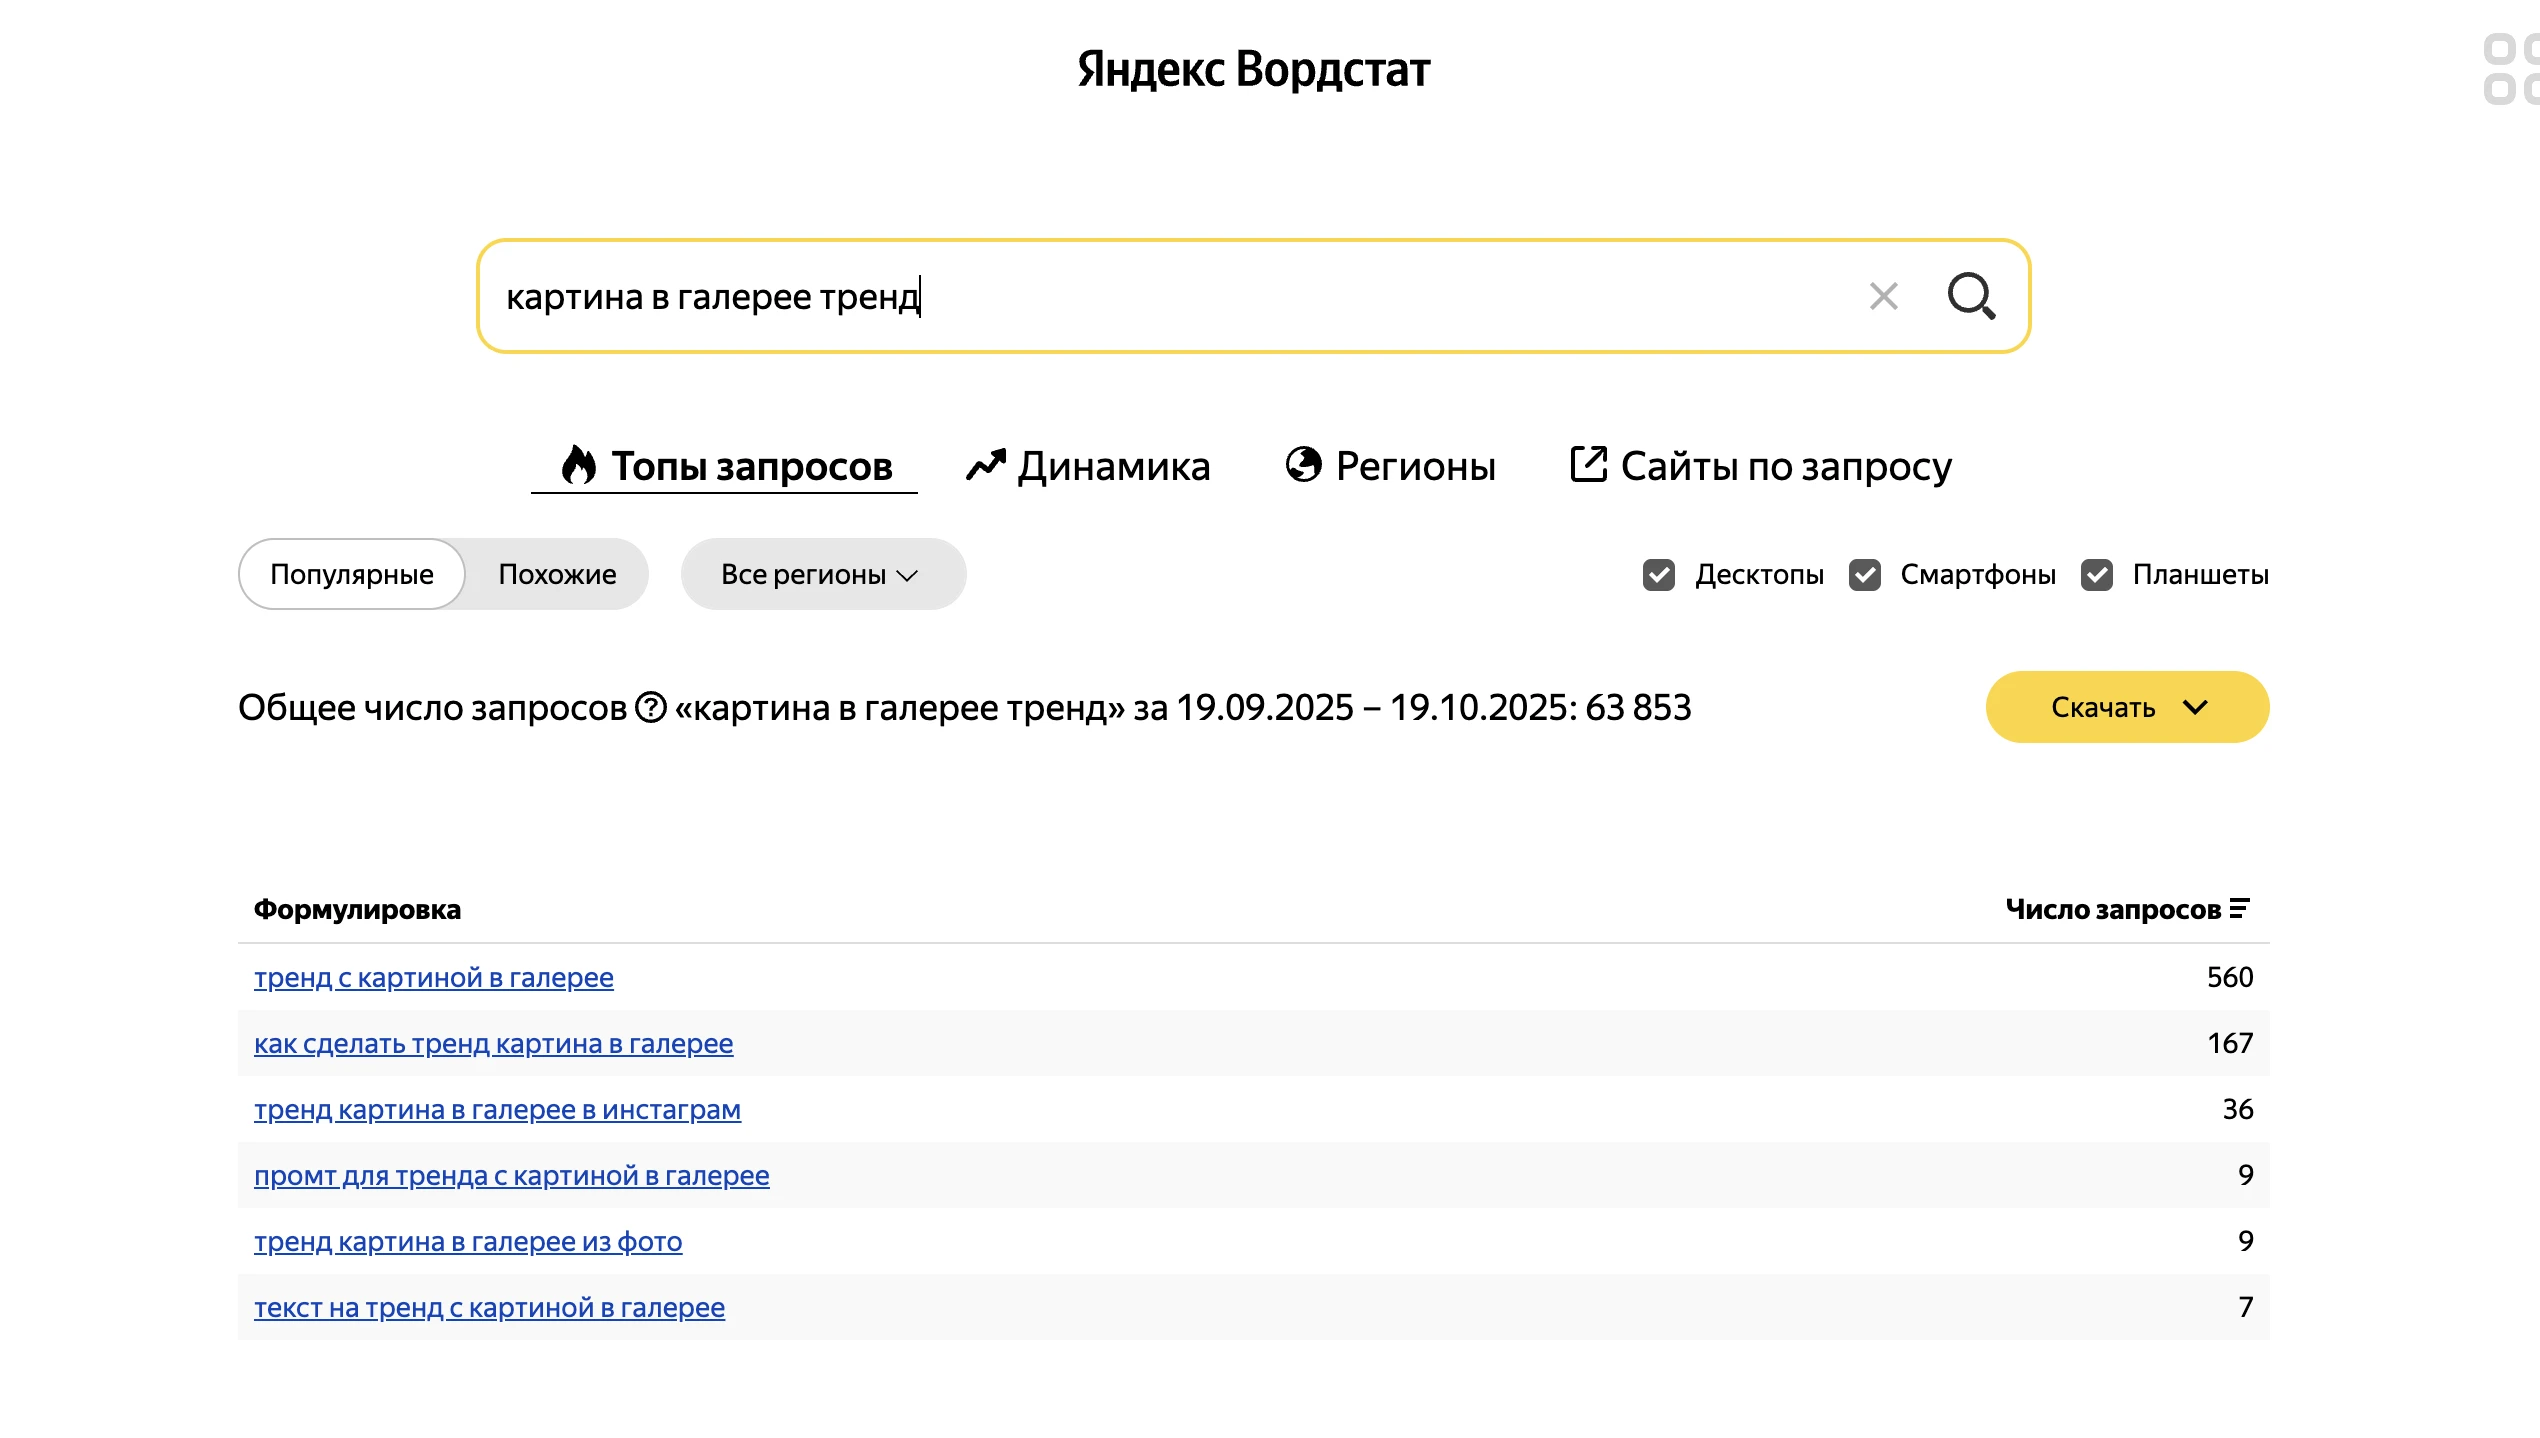Select the Популярные segment toggle

click(352, 575)
